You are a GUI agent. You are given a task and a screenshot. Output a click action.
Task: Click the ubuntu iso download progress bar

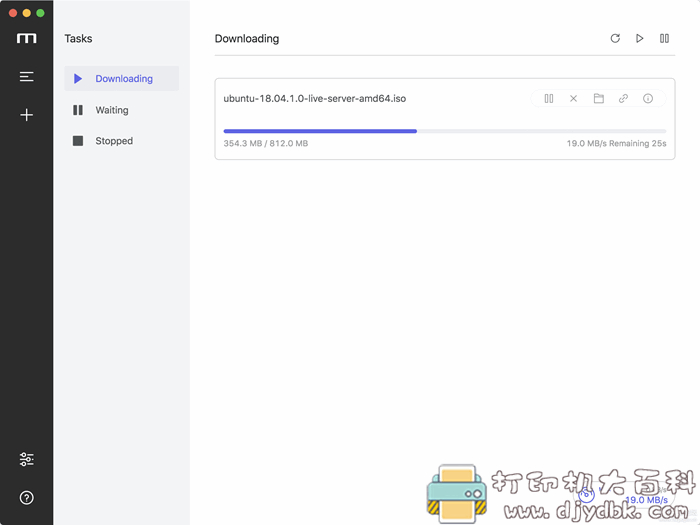[x=445, y=131]
